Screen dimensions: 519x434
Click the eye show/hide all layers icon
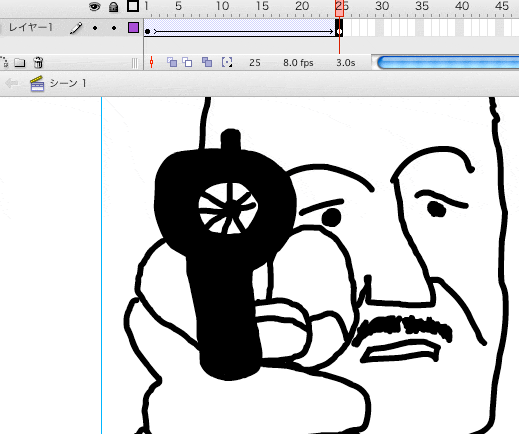95,6
